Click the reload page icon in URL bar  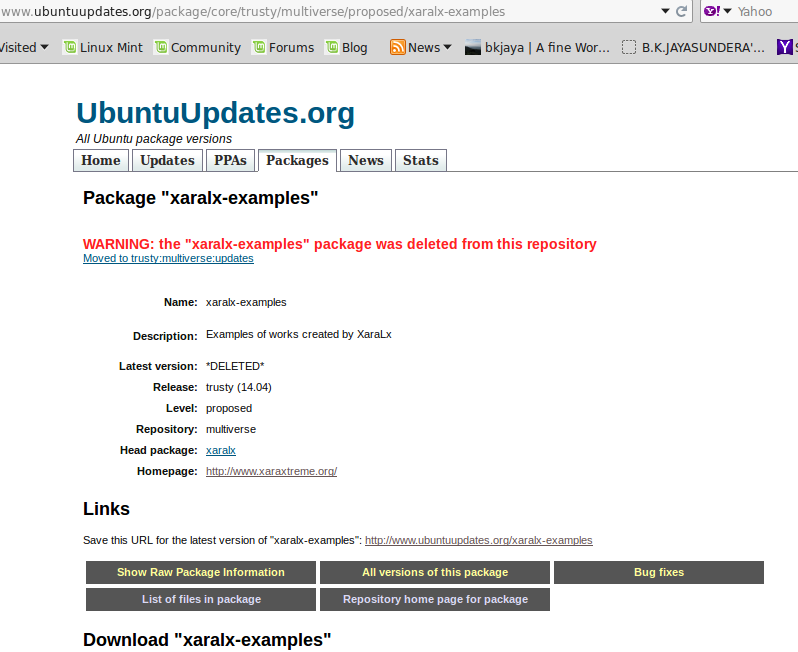point(681,11)
